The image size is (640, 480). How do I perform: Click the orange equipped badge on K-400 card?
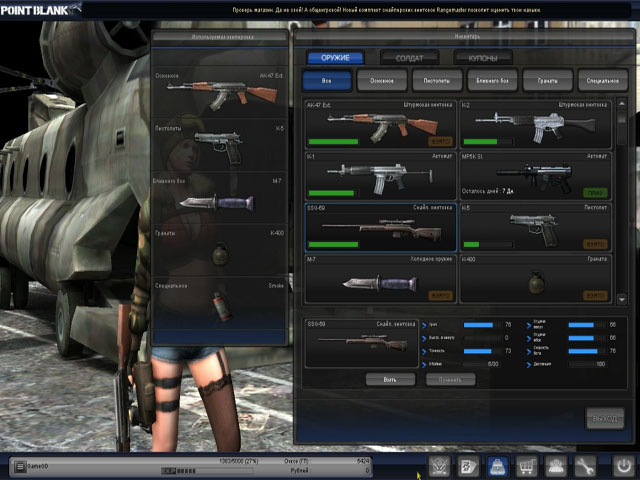pyautogui.click(x=595, y=295)
